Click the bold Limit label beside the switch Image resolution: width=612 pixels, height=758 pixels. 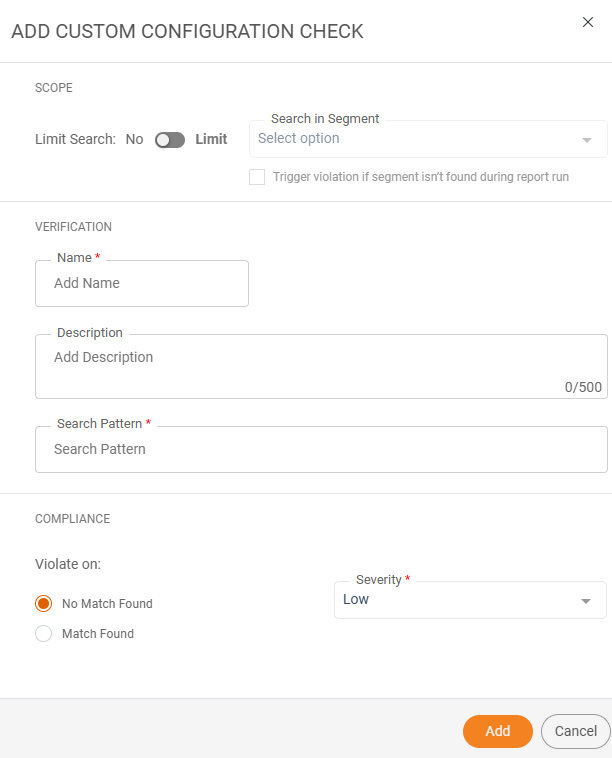211,140
